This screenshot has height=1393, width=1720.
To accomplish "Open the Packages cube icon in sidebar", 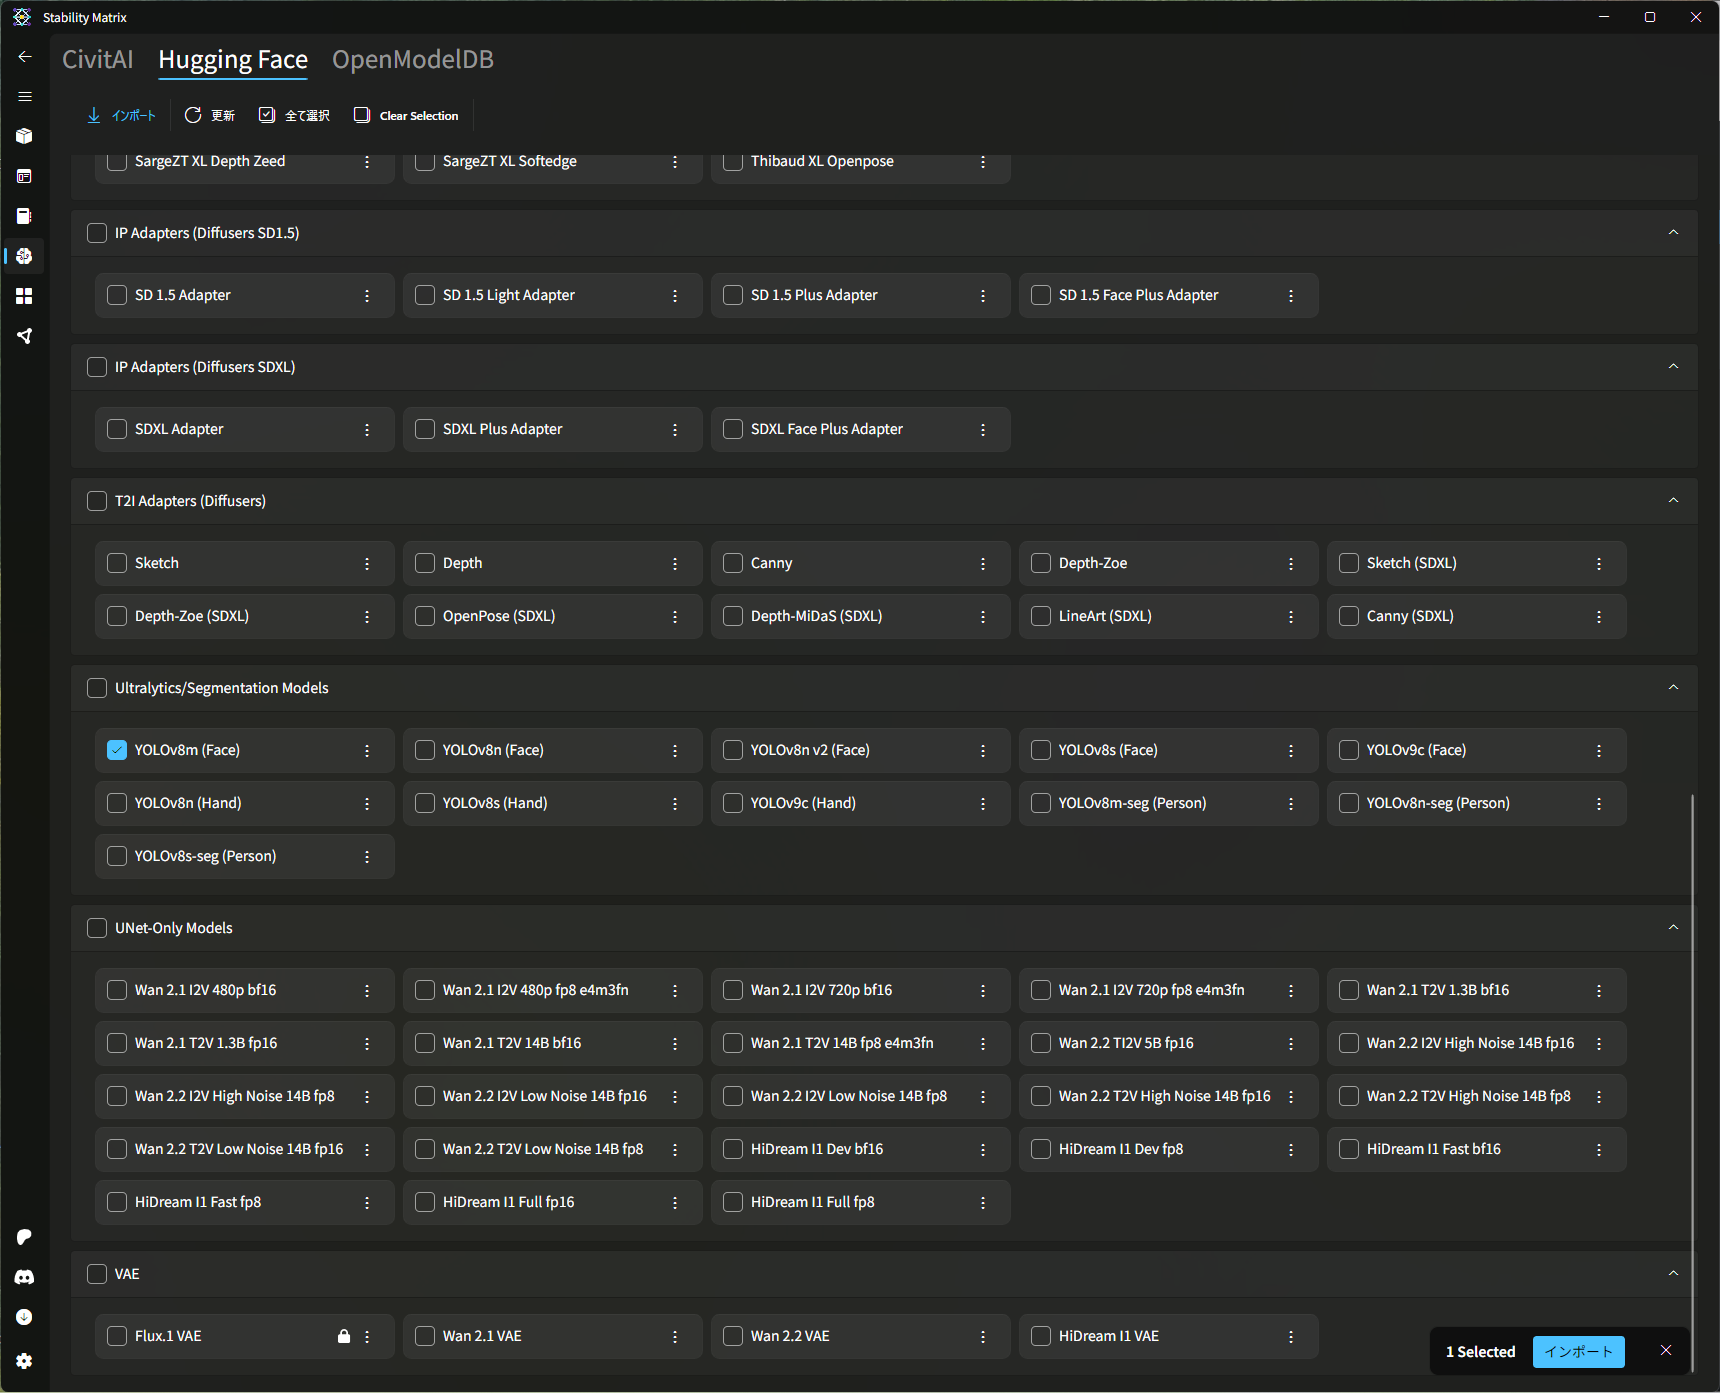I will pyautogui.click(x=24, y=136).
